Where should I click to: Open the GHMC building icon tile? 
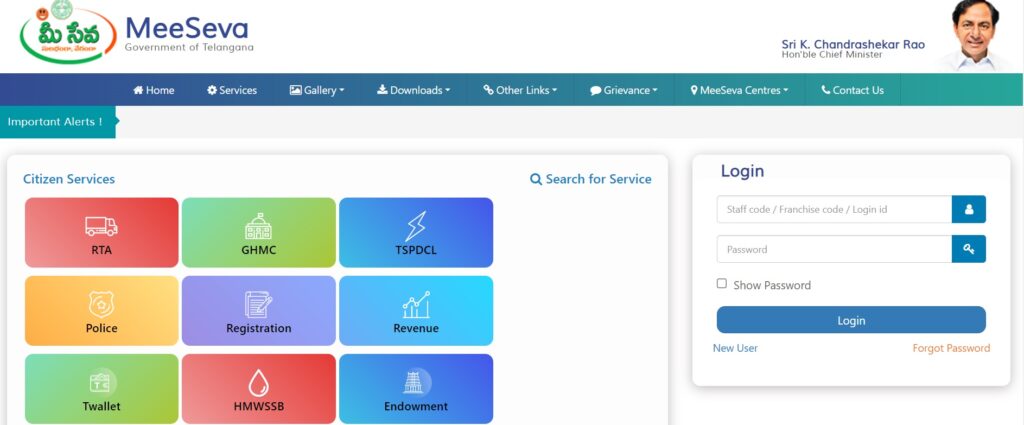pyautogui.click(x=259, y=232)
